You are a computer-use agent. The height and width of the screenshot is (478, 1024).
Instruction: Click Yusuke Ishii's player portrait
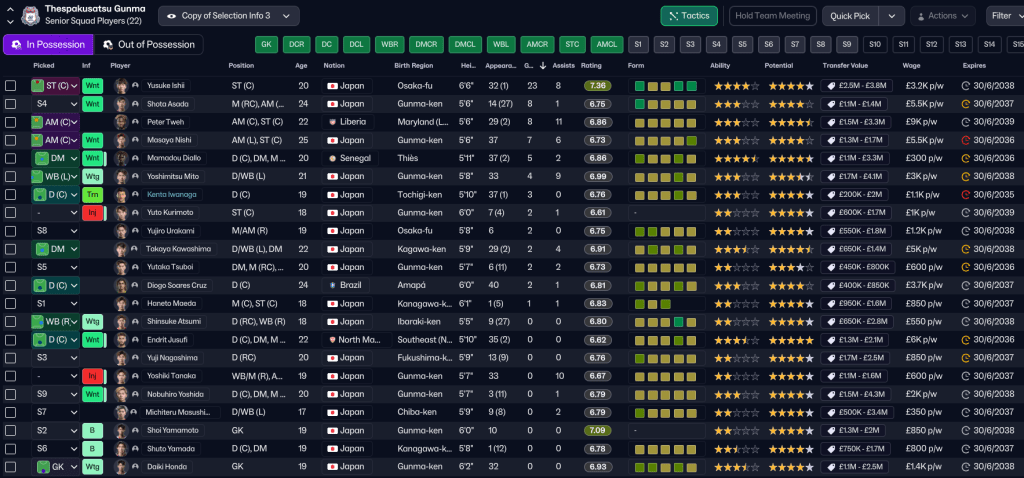pos(121,86)
